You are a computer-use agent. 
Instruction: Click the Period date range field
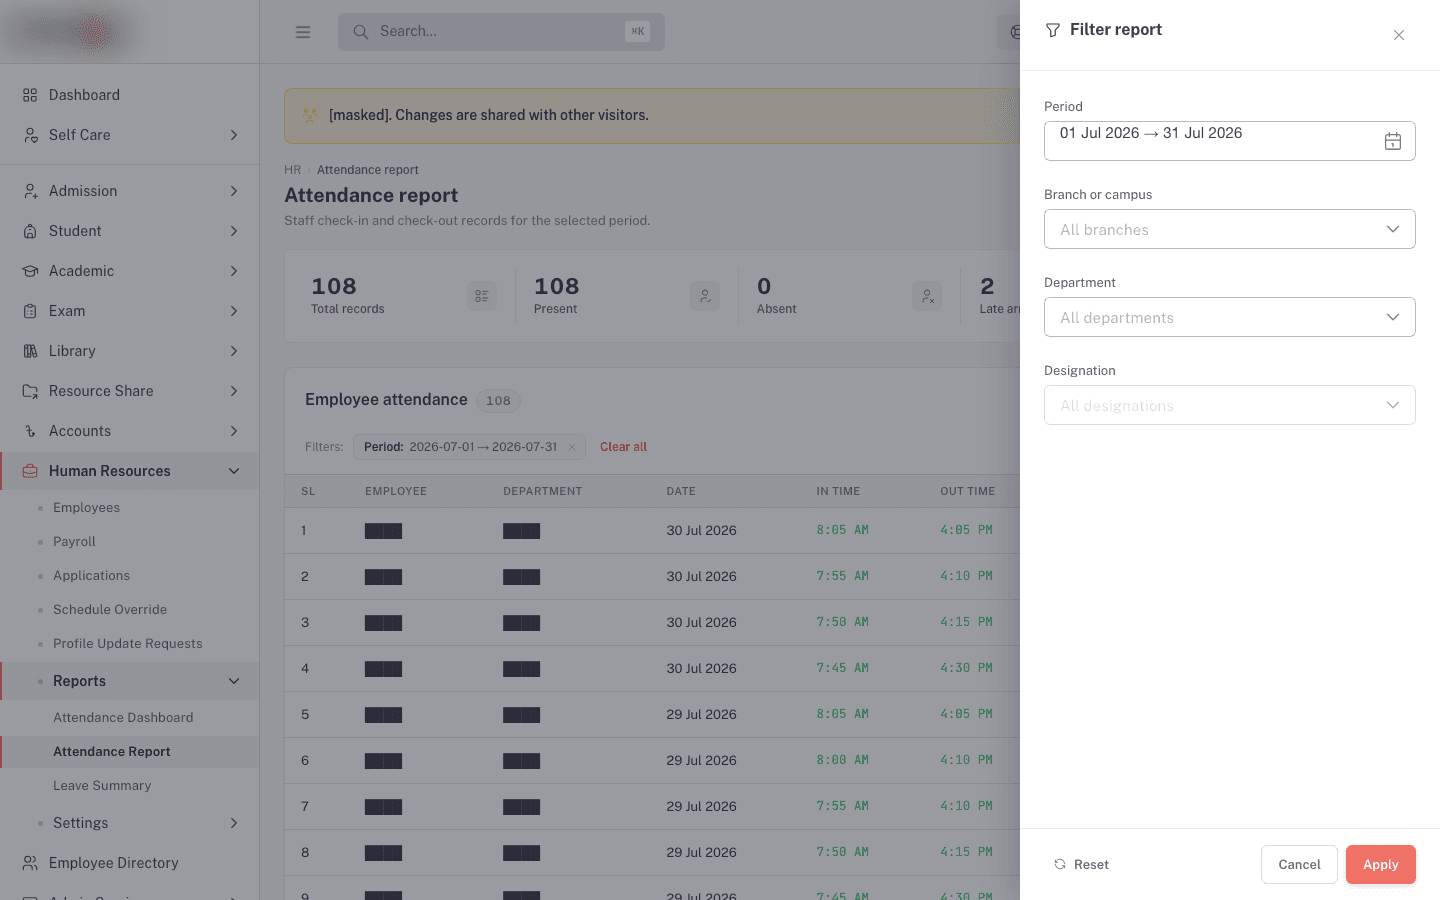point(1230,141)
